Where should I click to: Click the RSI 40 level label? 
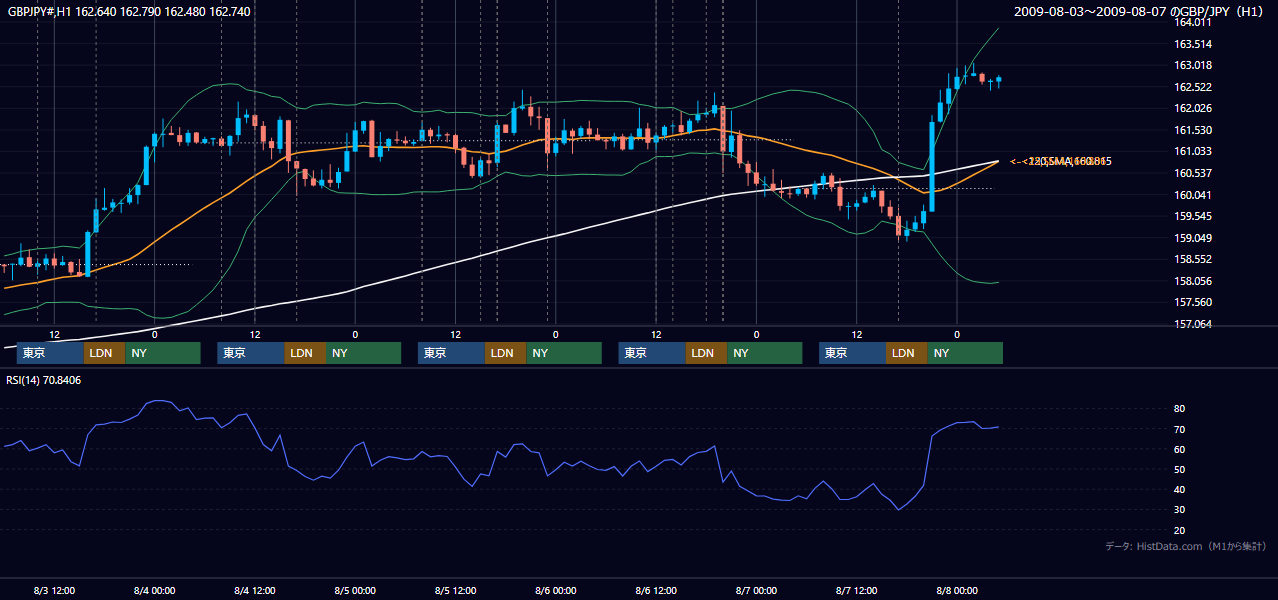(1180, 490)
